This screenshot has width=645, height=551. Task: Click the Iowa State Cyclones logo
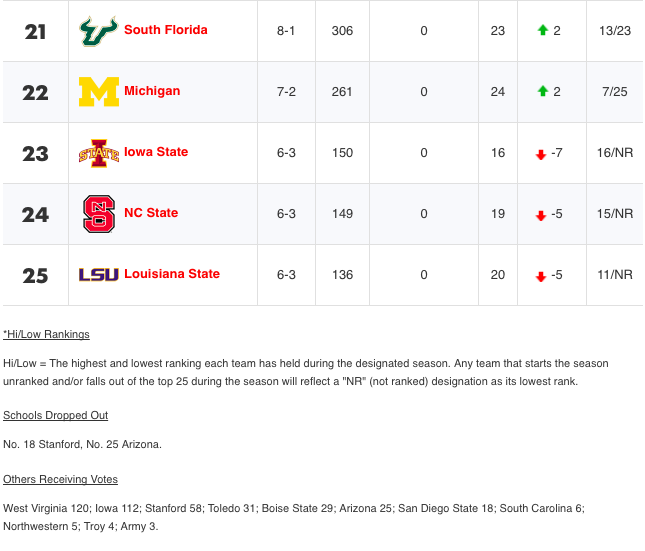point(99,153)
